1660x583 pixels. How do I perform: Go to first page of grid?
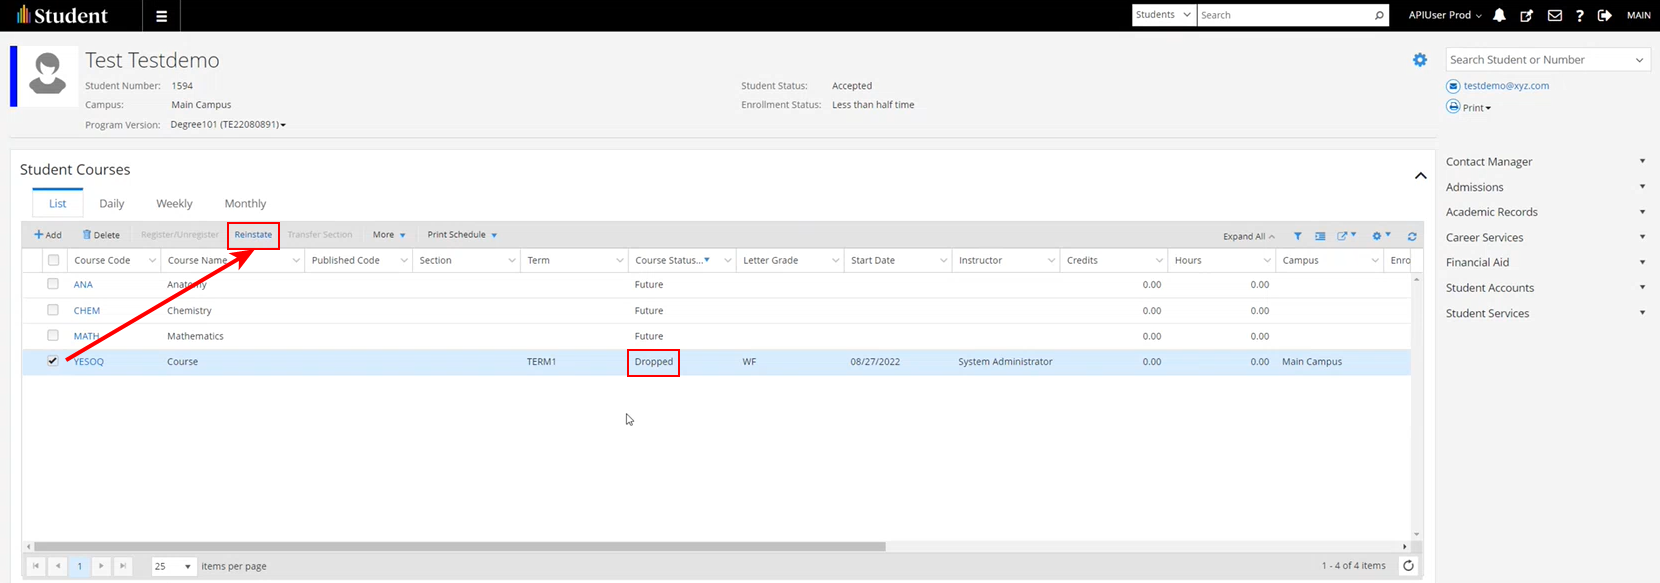(x=36, y=566)
